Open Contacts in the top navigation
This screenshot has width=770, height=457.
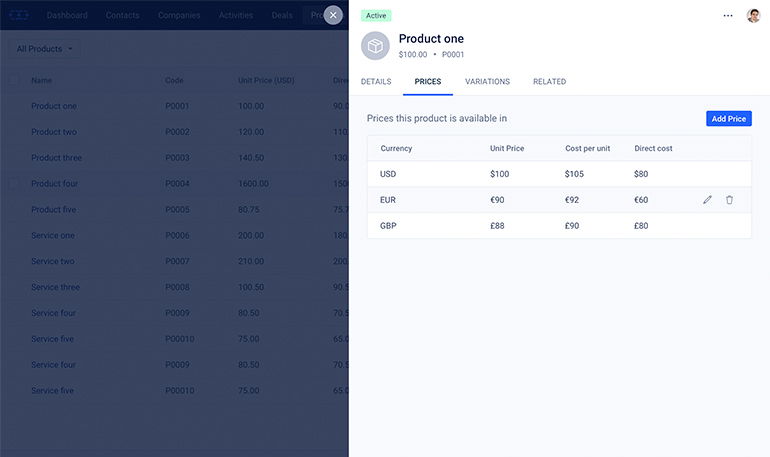point(122,15)
